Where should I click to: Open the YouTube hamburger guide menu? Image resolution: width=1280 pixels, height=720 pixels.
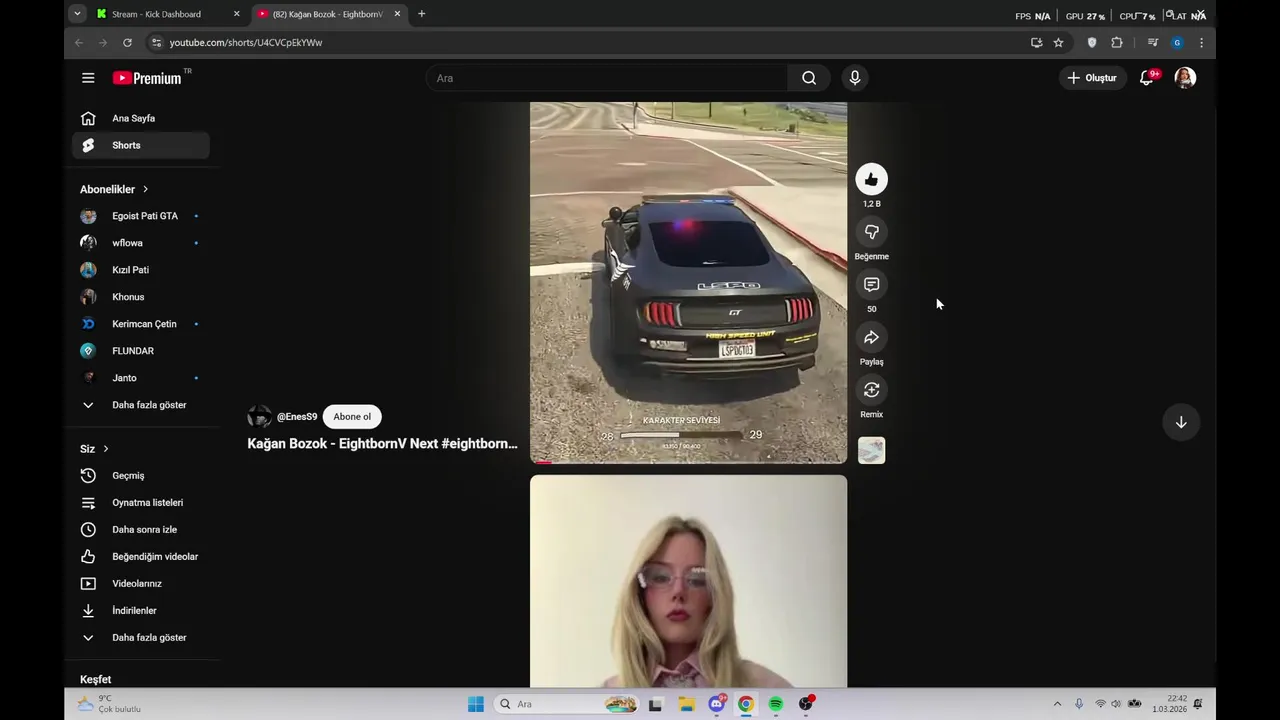(88, 78)
